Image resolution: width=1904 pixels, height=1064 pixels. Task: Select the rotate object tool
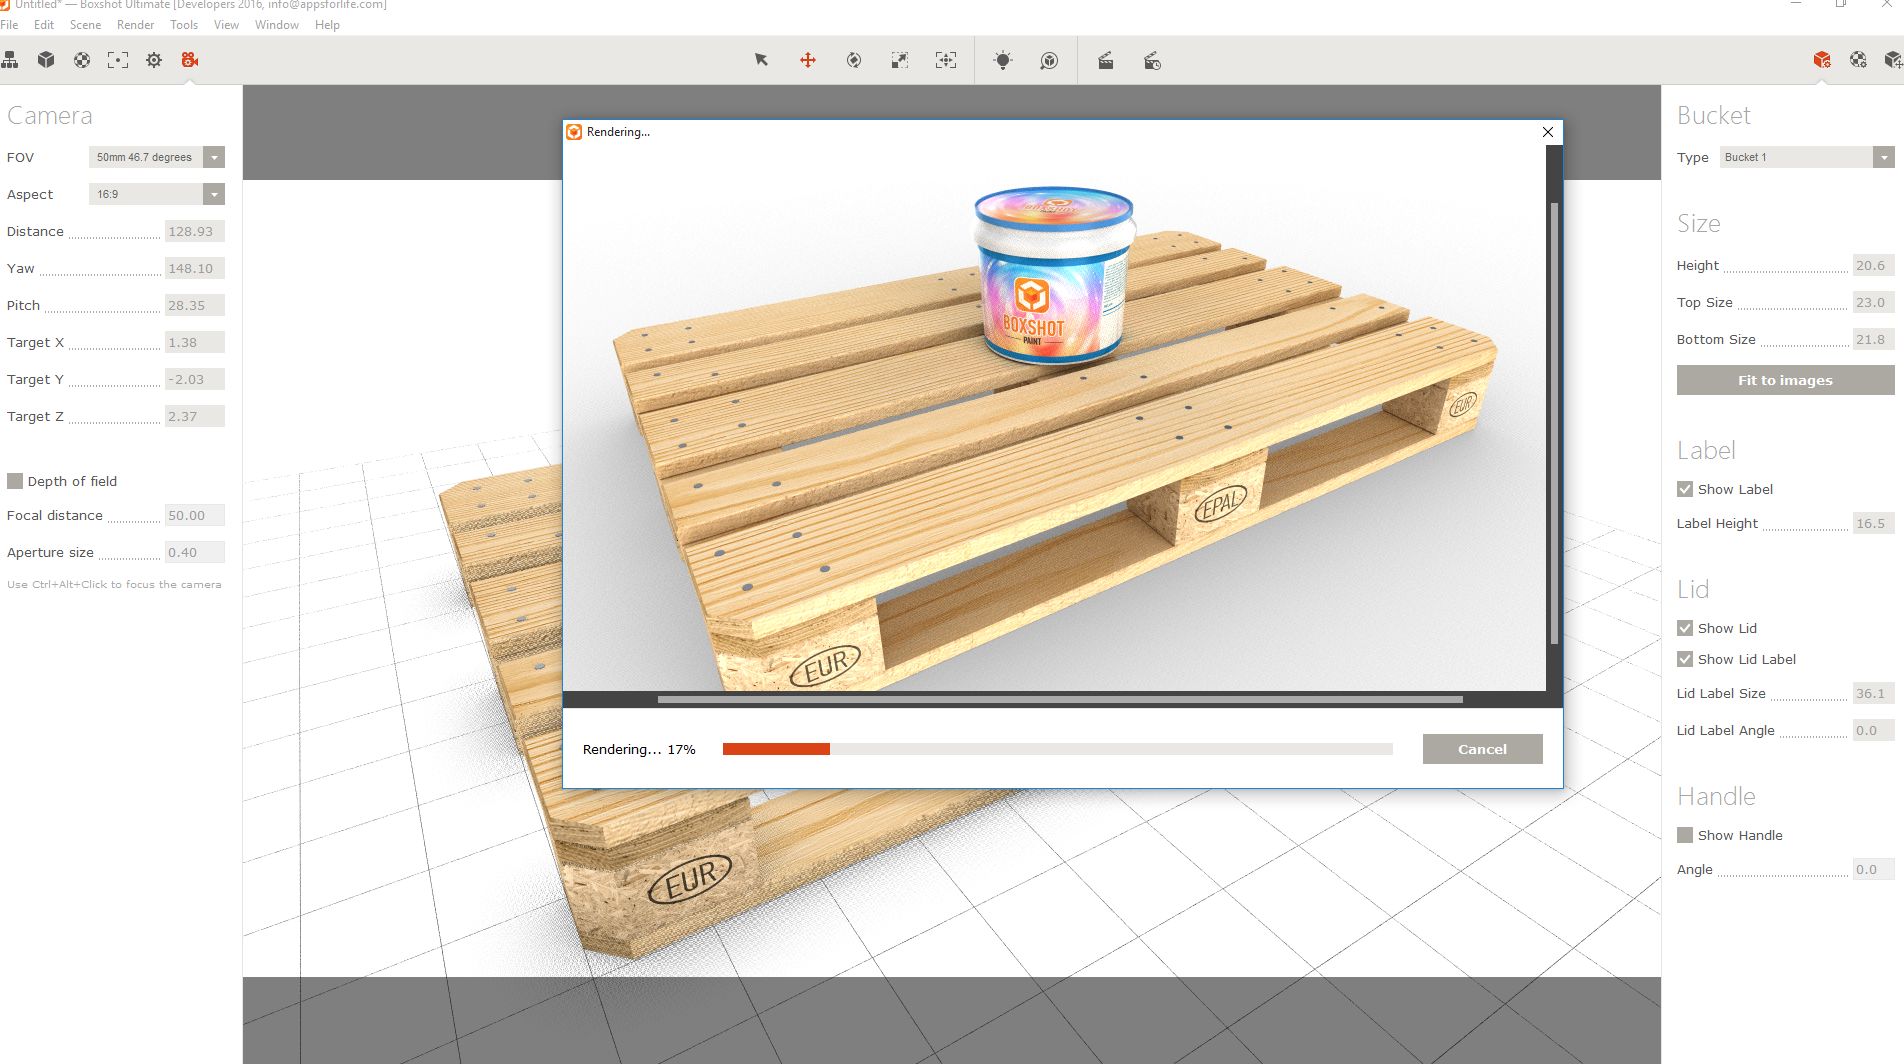pyautogui.click(x=854, y=60)
